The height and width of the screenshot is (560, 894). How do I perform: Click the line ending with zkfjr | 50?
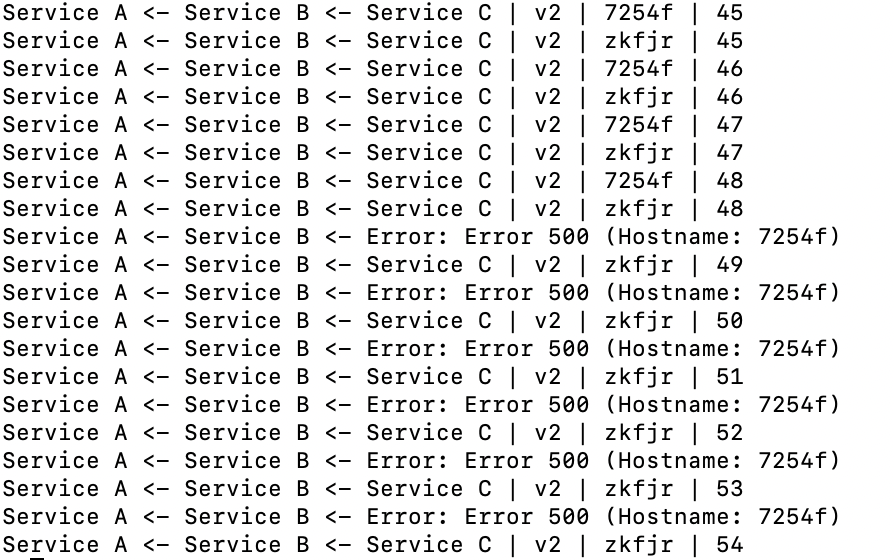[373, 320]
